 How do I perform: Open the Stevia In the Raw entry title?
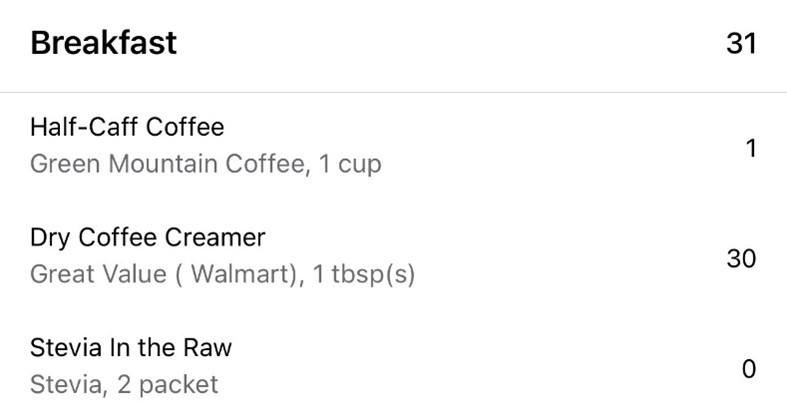pyautogui.click(x=131, y=348)
